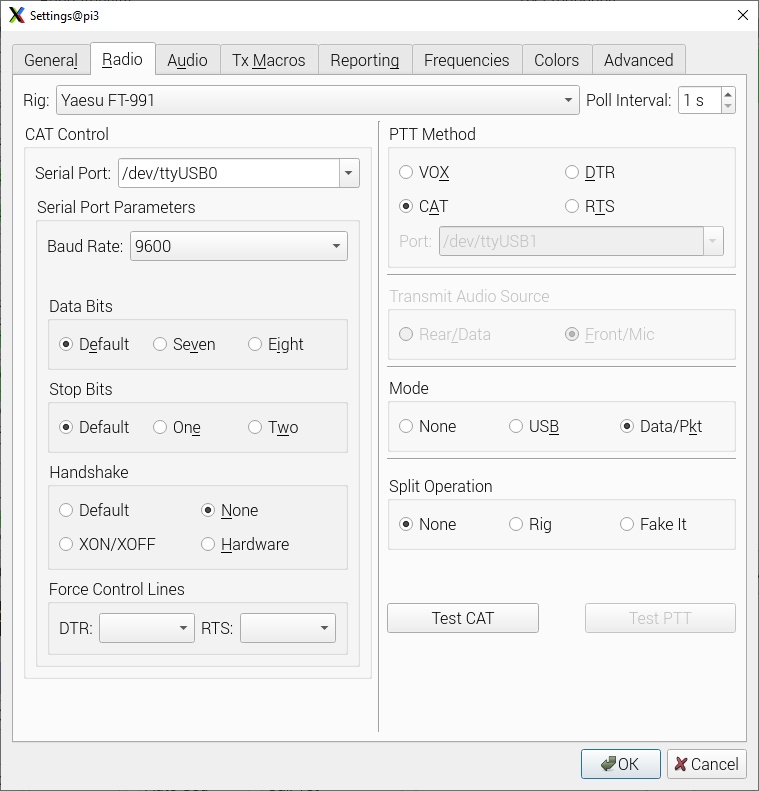Choose One stop bit
Viewport: 759px width, 791px height.
tap(177, 427)
